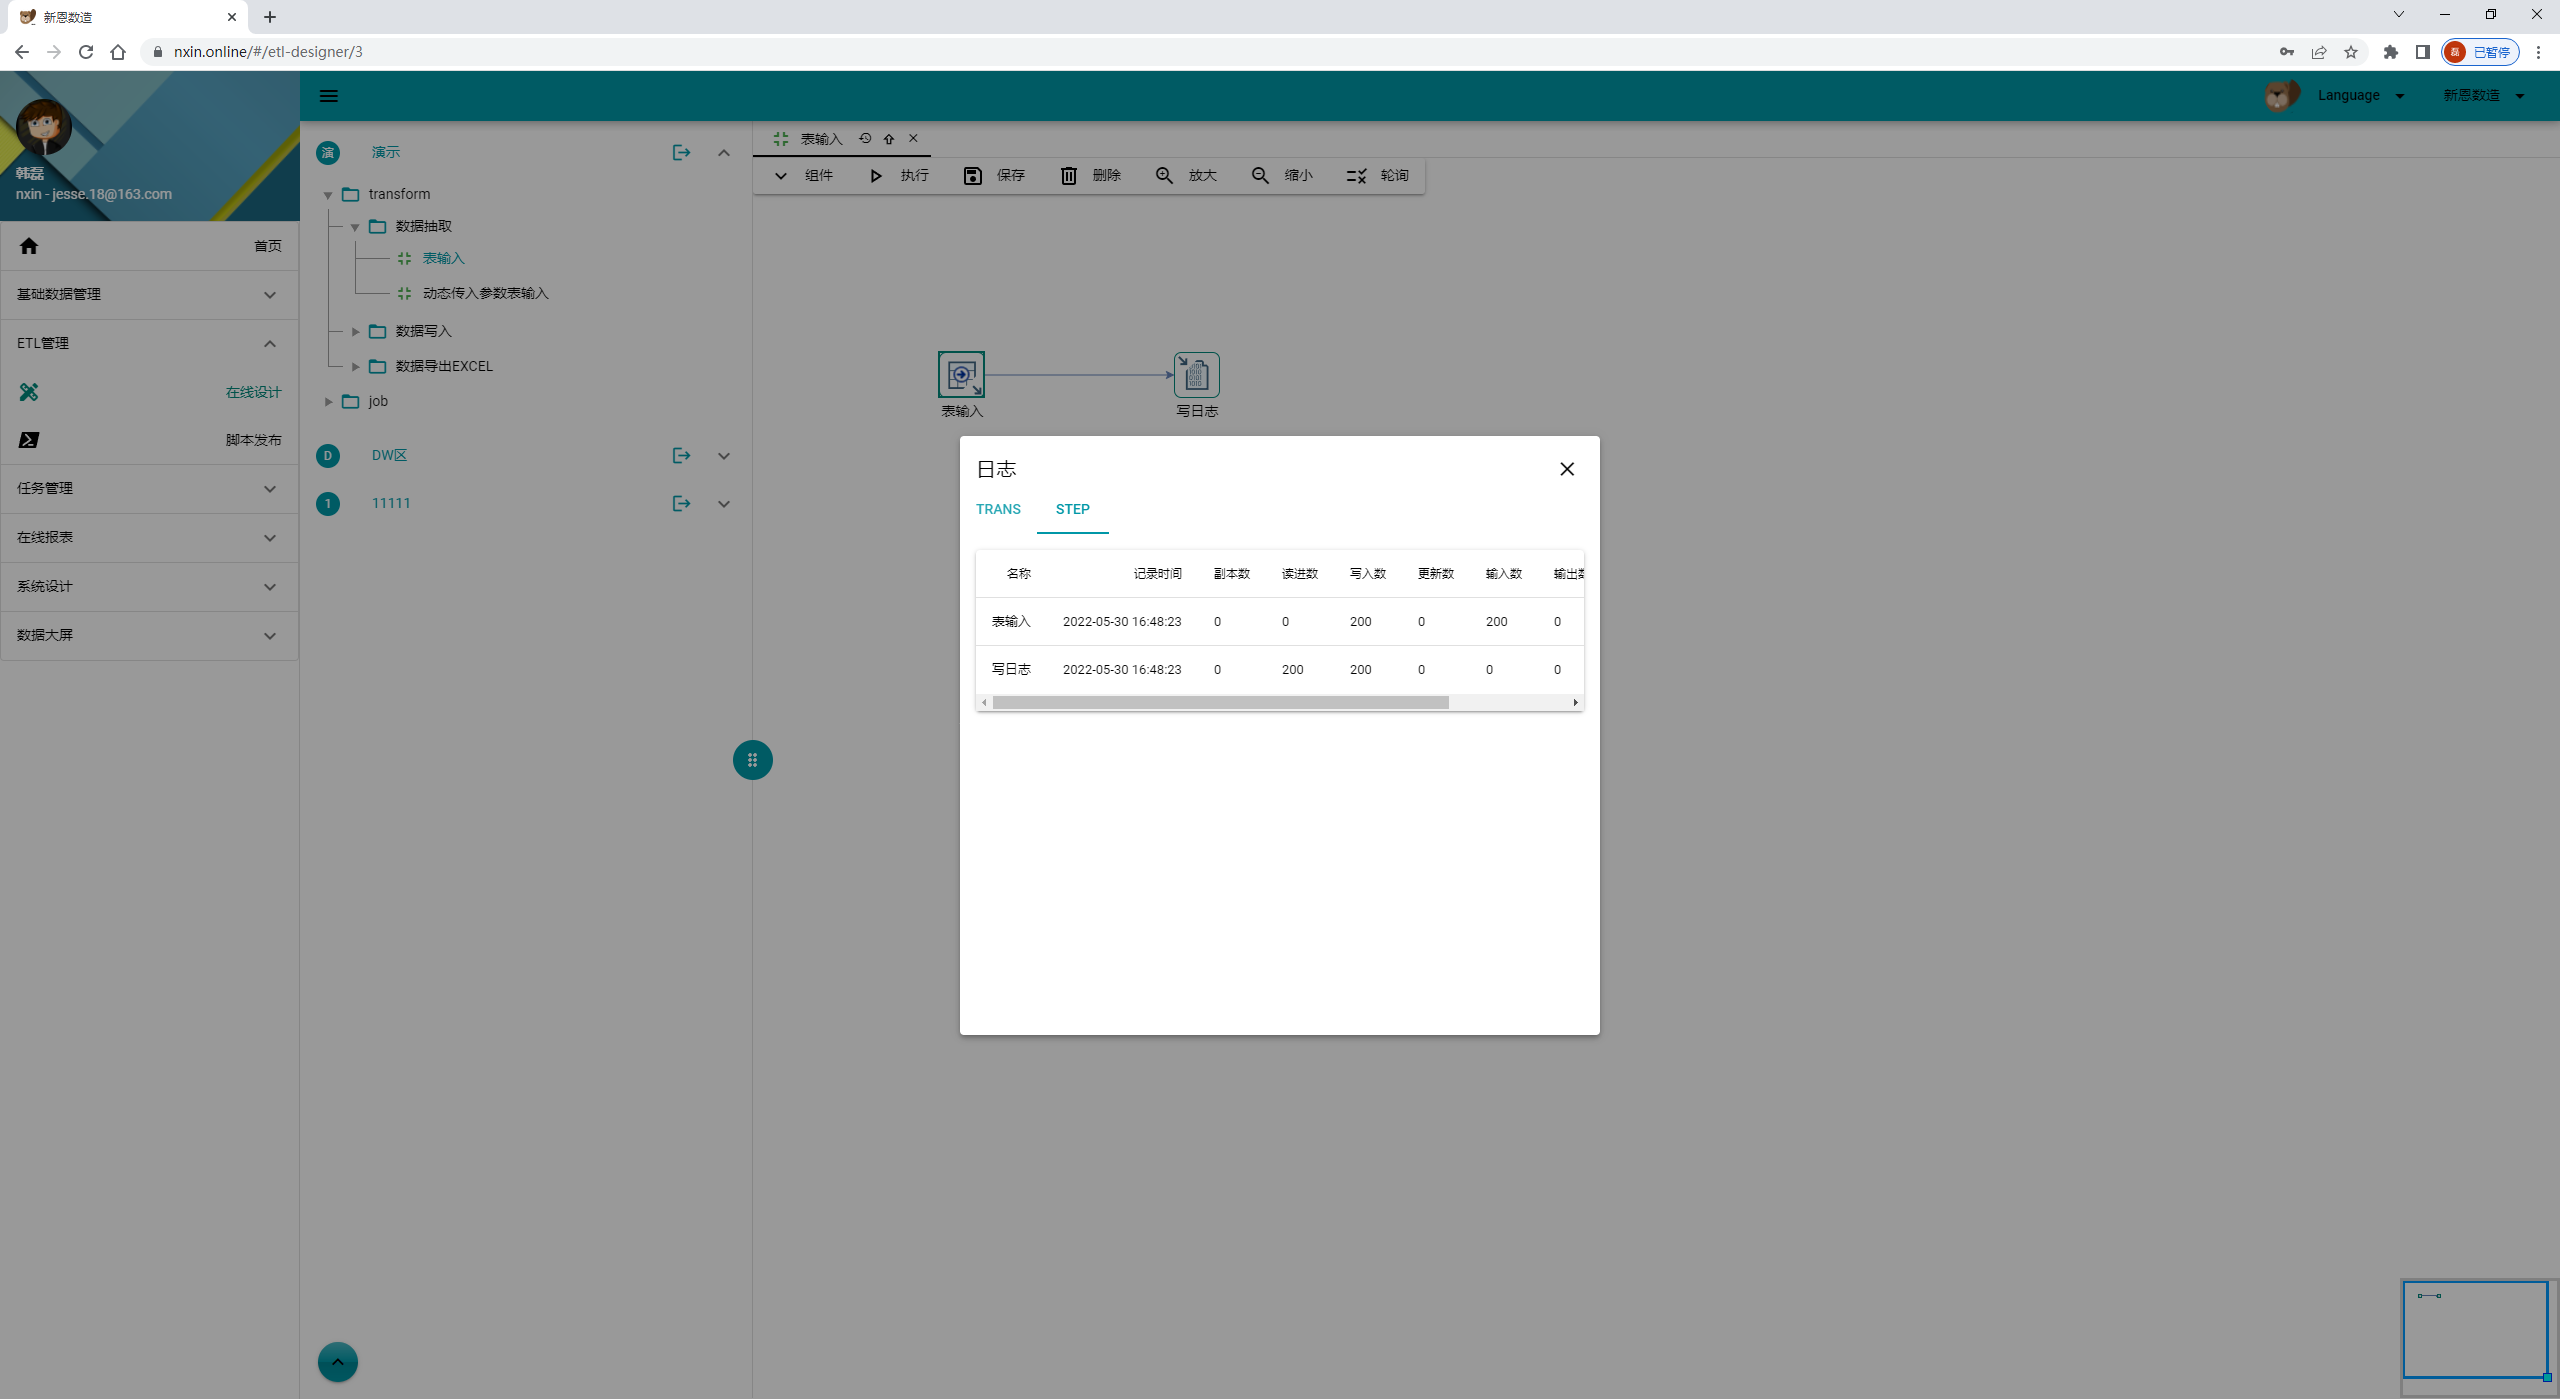Select the STEP log tab
Image resolution: width=2560 pixels, height=1399 pixels.
tap(1072, 509)
